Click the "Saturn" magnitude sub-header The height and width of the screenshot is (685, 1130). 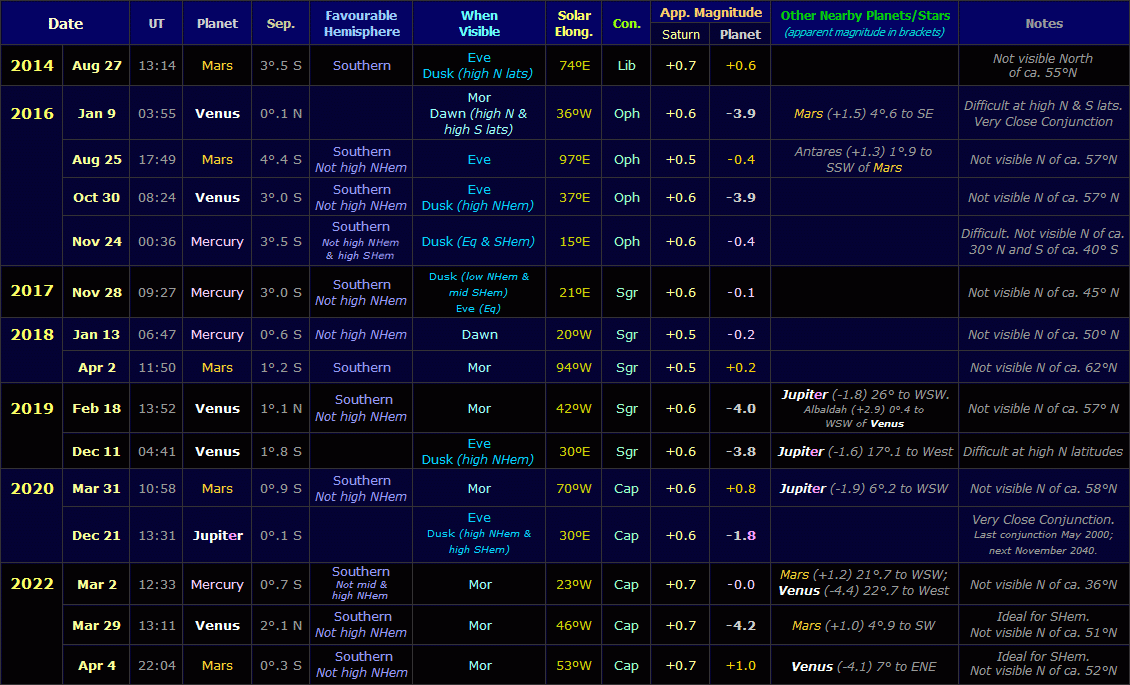pos(680,34)
